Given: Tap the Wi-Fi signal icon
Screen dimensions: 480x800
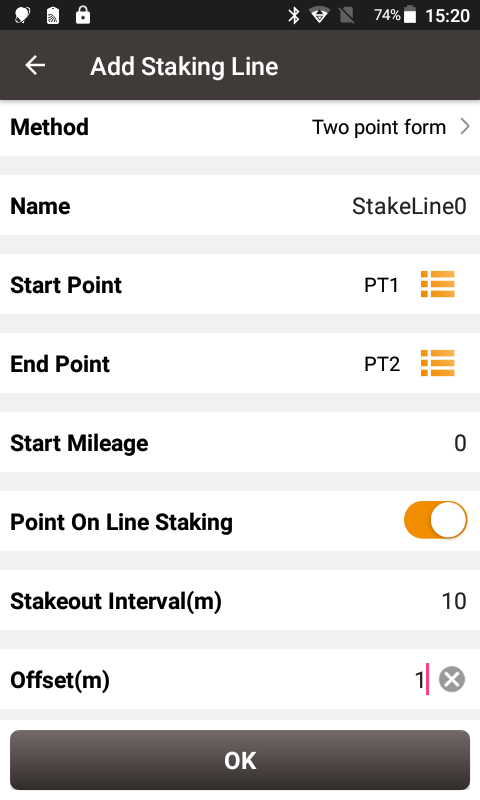Looking at the screenshot, I should pos(319,15).
